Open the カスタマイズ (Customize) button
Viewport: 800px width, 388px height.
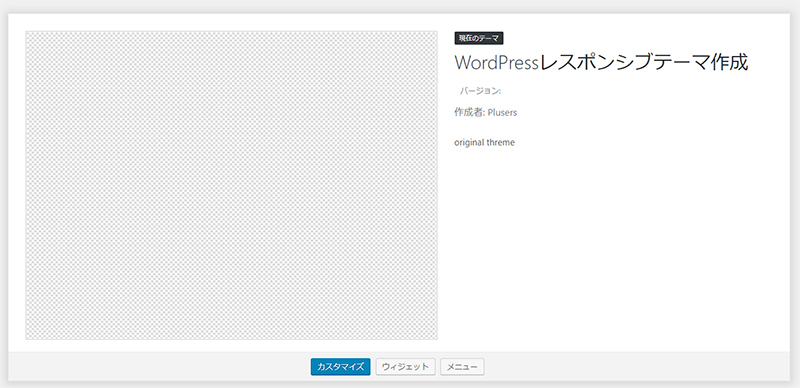pyautogui.click(x=340, y=367)
